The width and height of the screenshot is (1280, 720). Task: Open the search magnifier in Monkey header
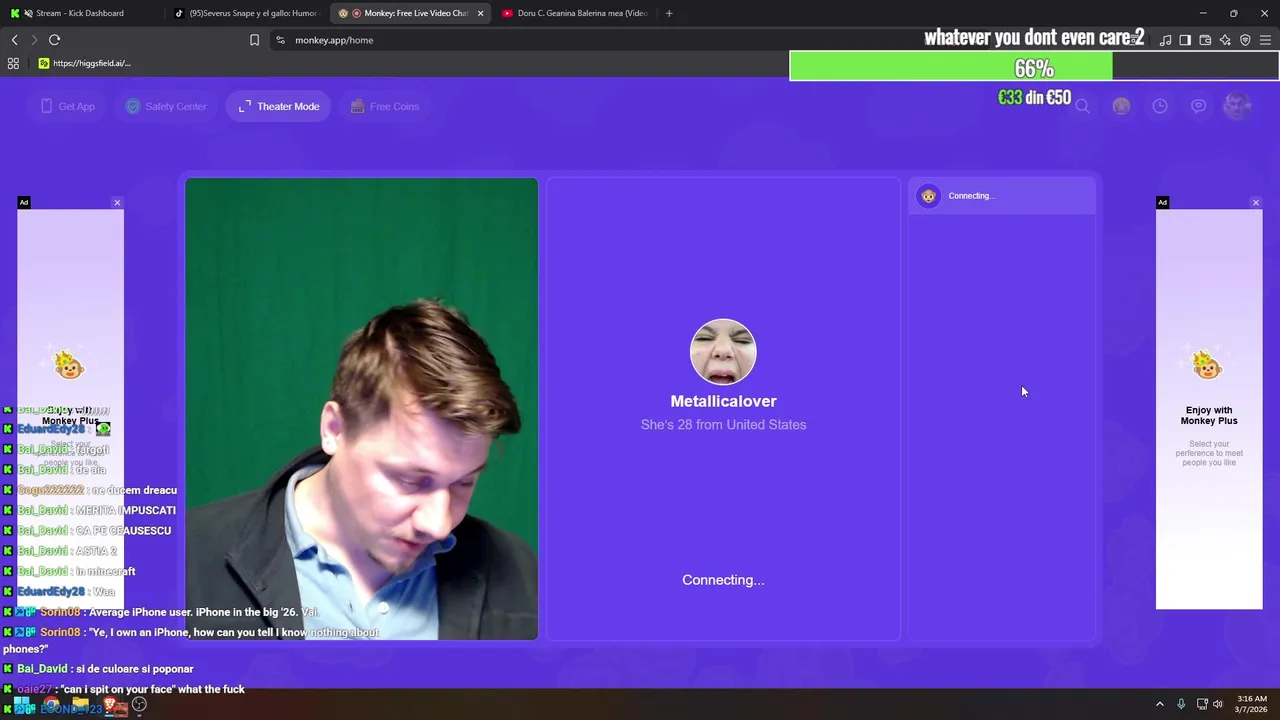pos(1082,106)
